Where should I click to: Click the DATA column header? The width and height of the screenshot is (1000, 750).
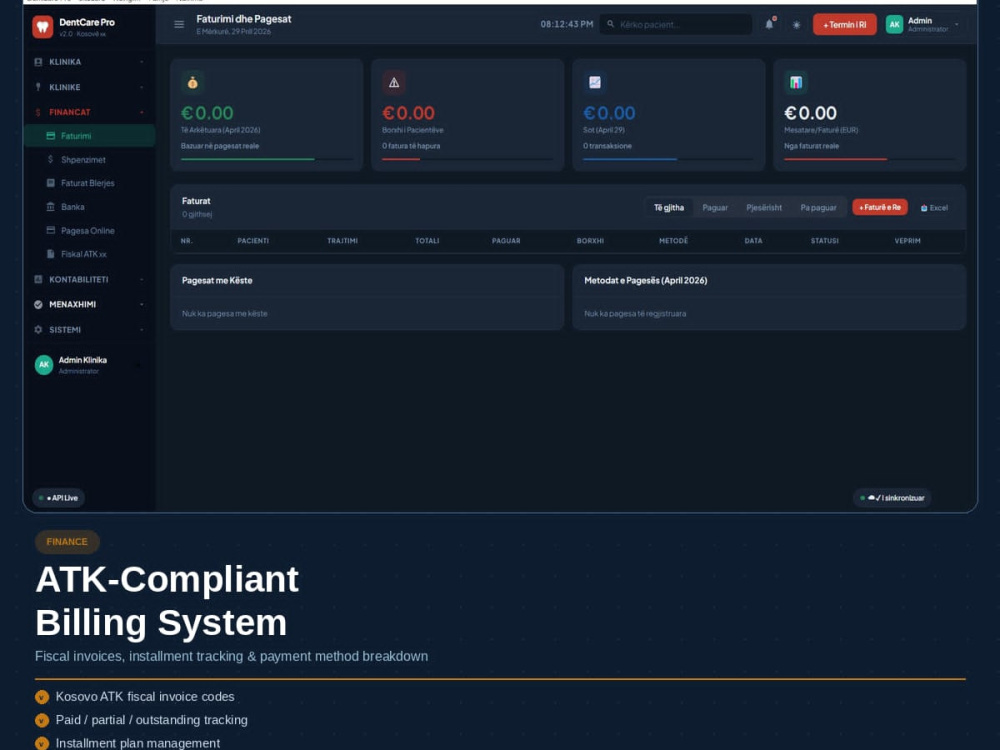pos(753,241)
